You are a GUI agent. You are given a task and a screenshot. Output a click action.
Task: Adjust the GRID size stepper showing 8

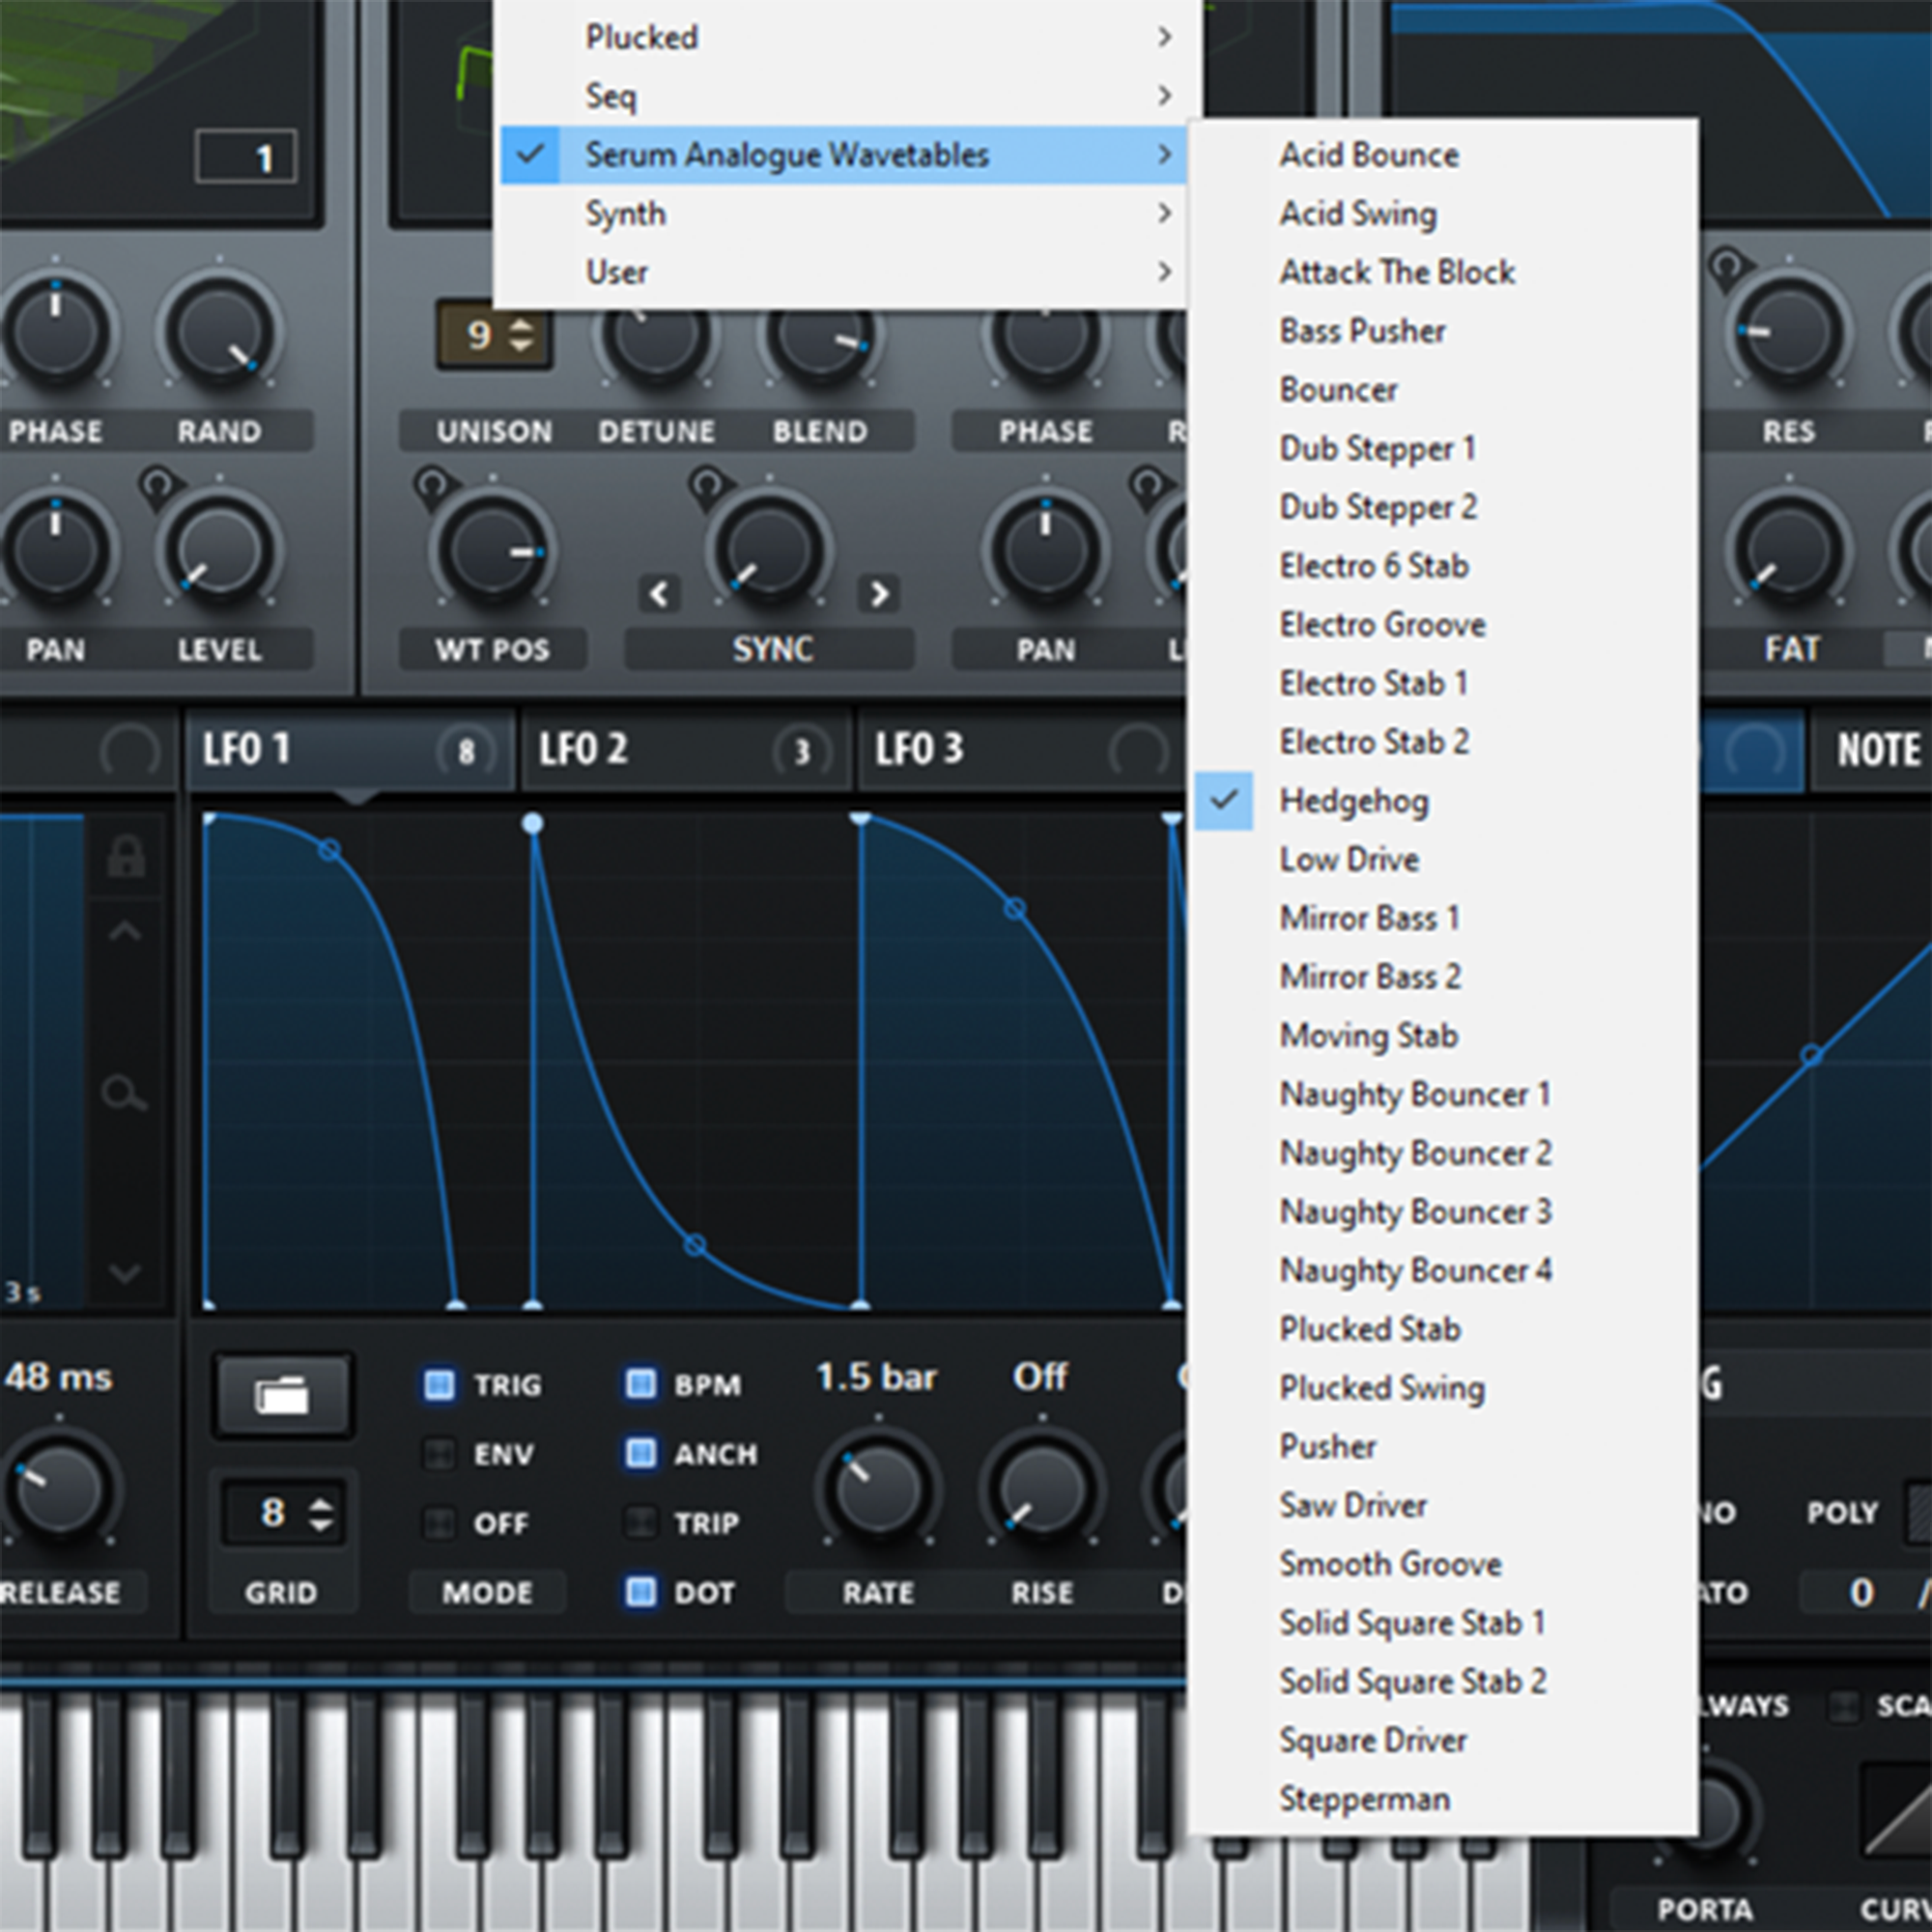click(x=320, y=1514)
